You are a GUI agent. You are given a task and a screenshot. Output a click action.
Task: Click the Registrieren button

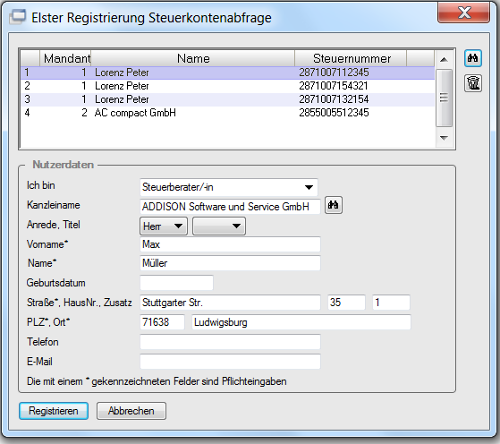[54, 411]
